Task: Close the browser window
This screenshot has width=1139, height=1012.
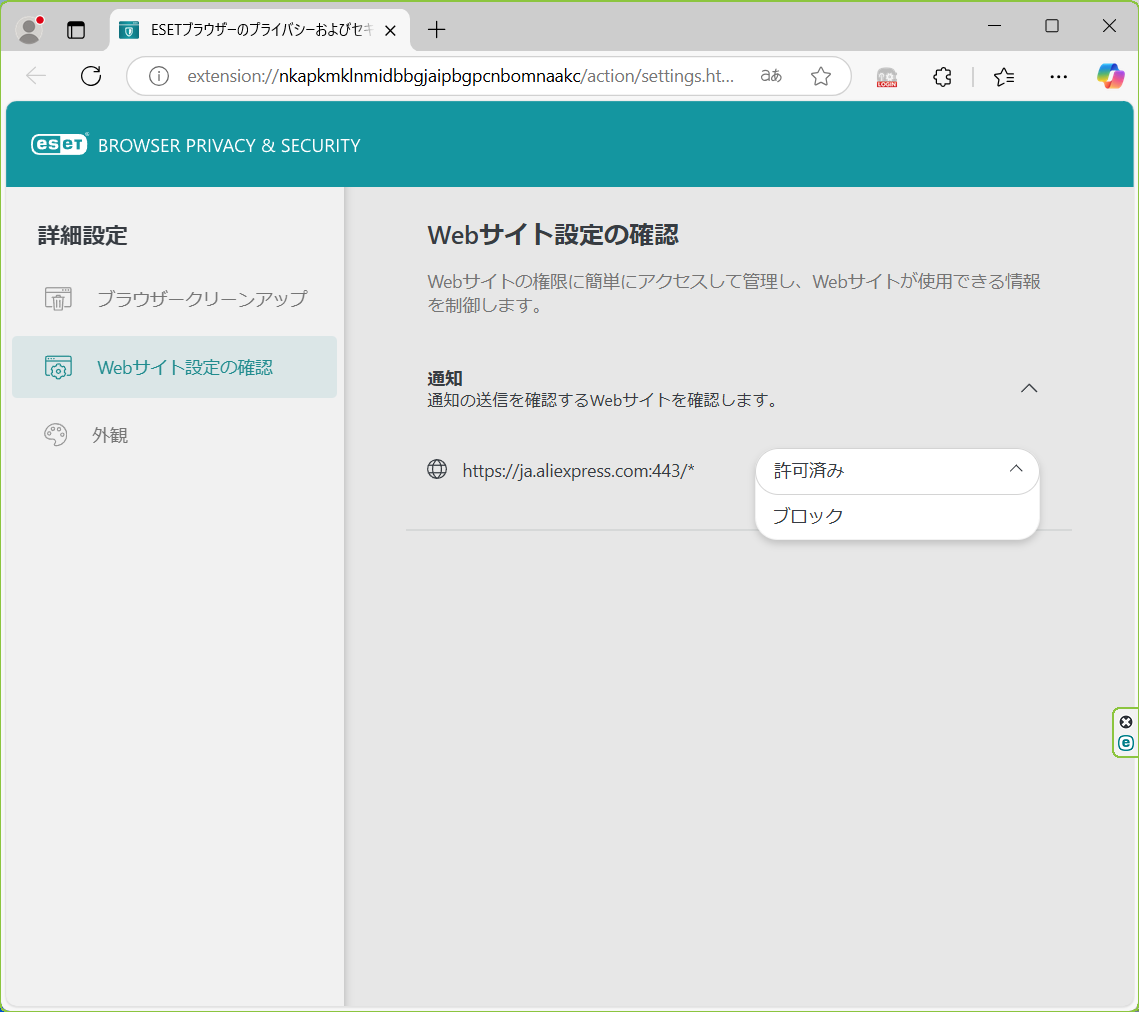Action: [x=1108, y=26]
